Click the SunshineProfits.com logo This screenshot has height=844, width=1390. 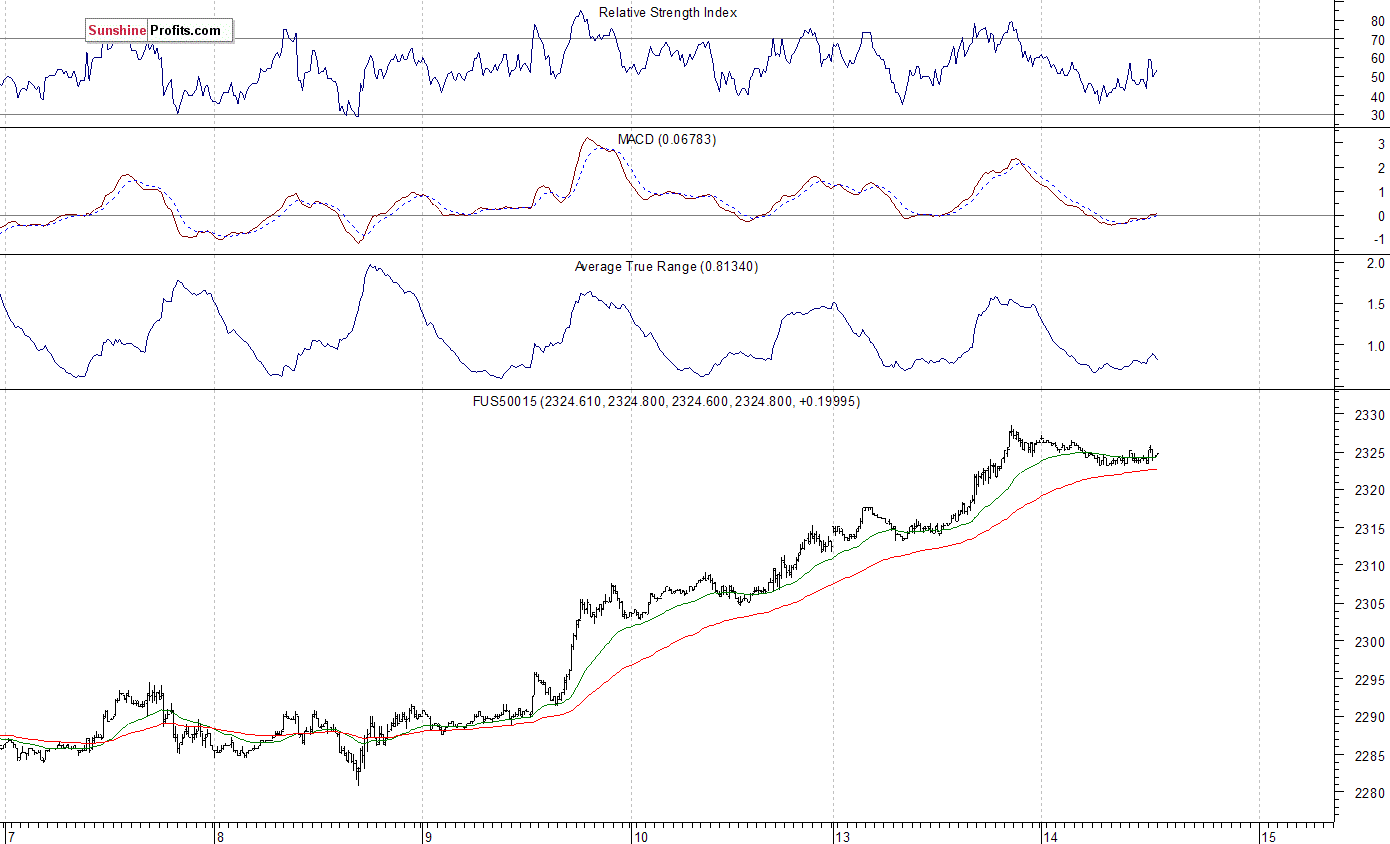158,31
